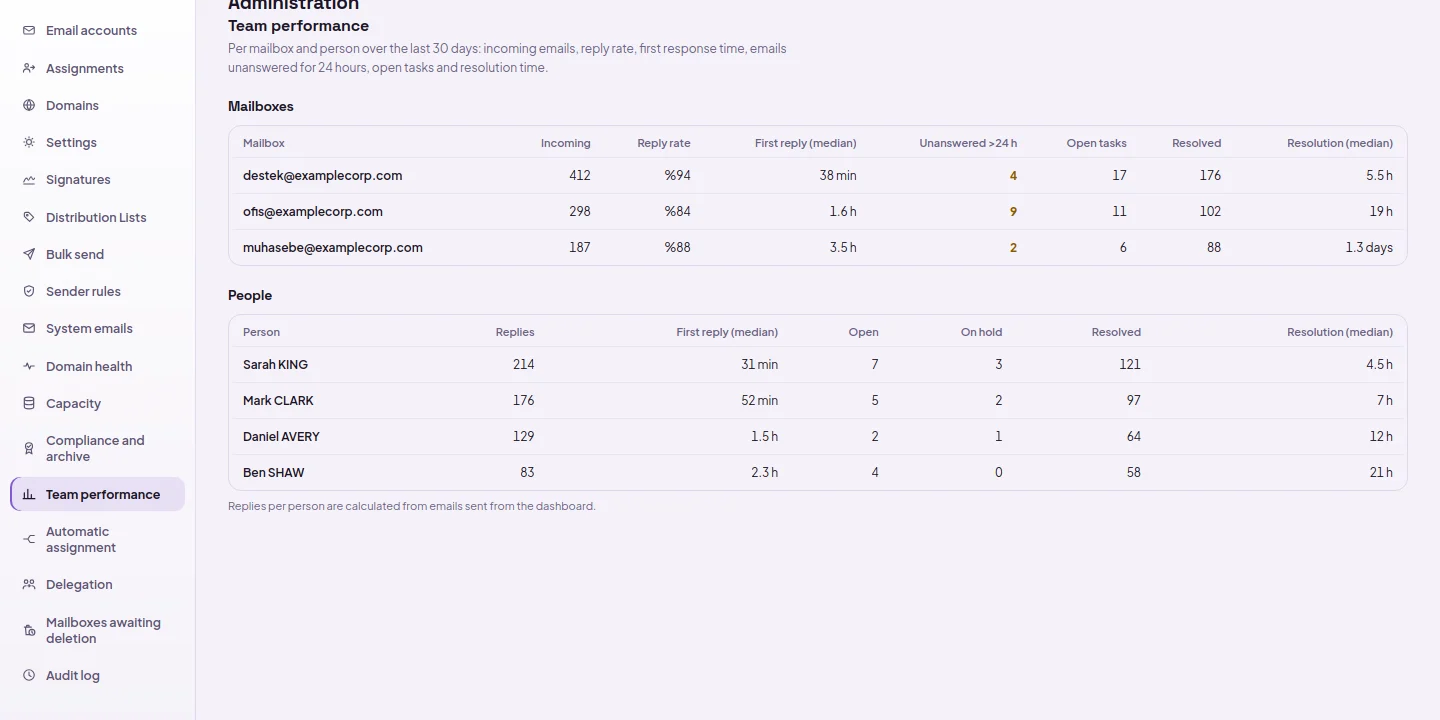Click the Unanswered >24 h column header
The image size is (1440, 720).
[968, 143]
